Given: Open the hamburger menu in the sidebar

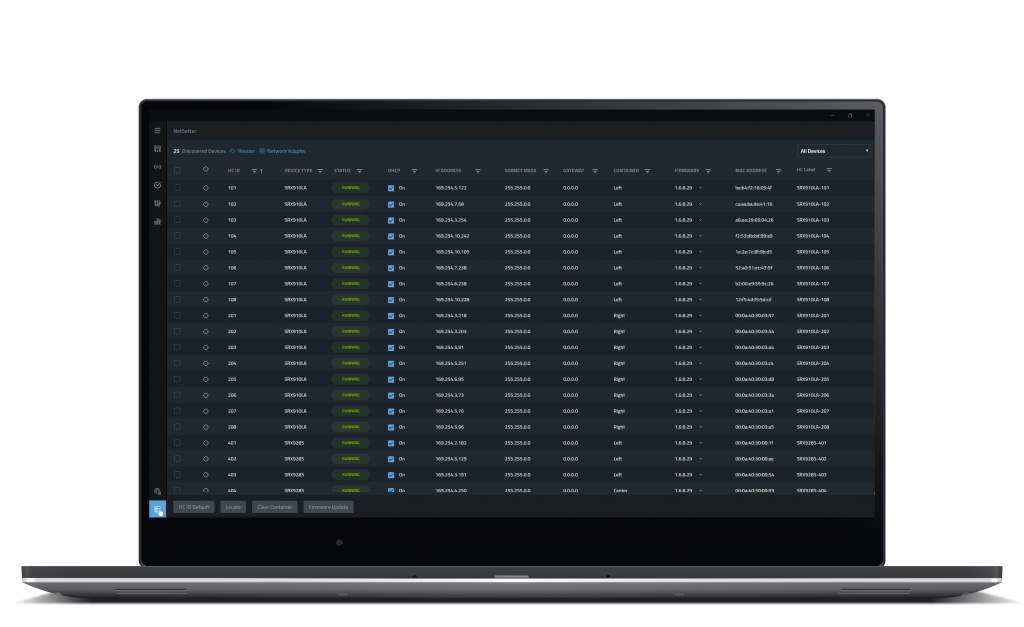Looking at the screenshot, I should (x=157, y=131).
